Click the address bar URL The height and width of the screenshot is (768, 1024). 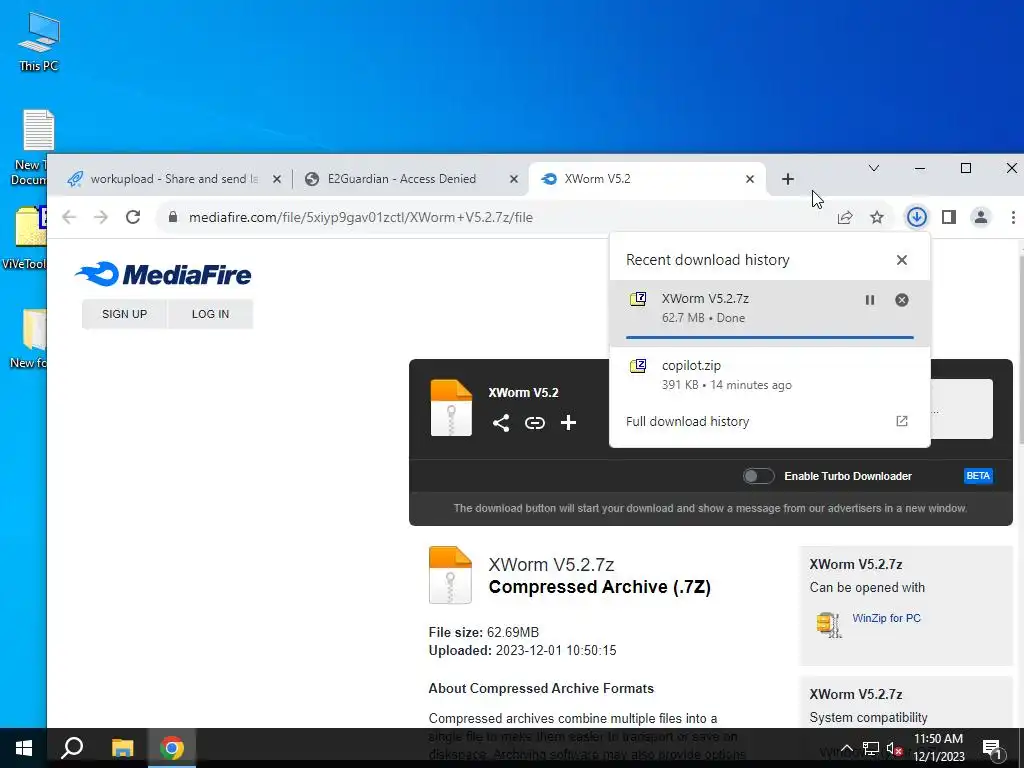pyautogui.click(x=361, y=217)
